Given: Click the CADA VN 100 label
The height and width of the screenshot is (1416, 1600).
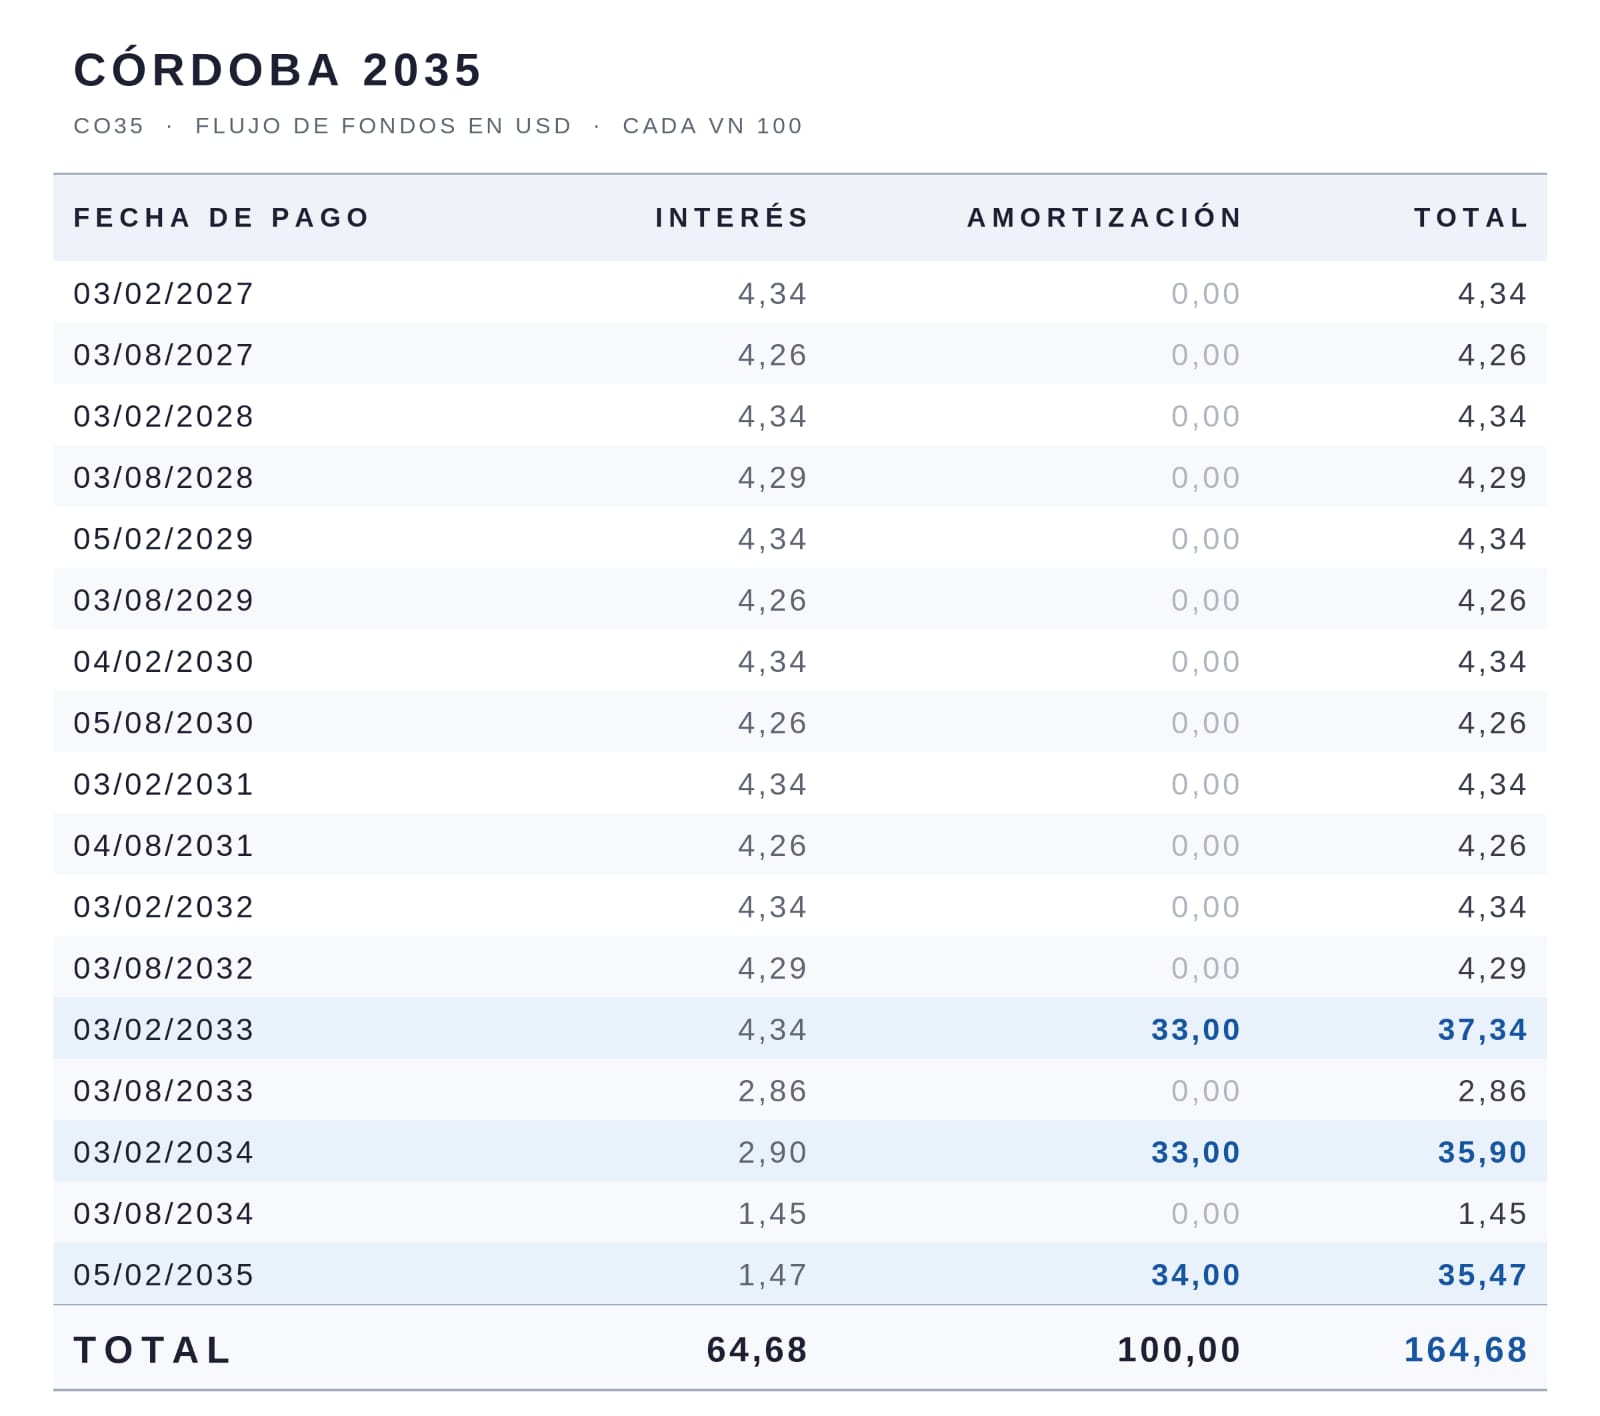Looking at the screenshot, I should (x=712, y=126).
